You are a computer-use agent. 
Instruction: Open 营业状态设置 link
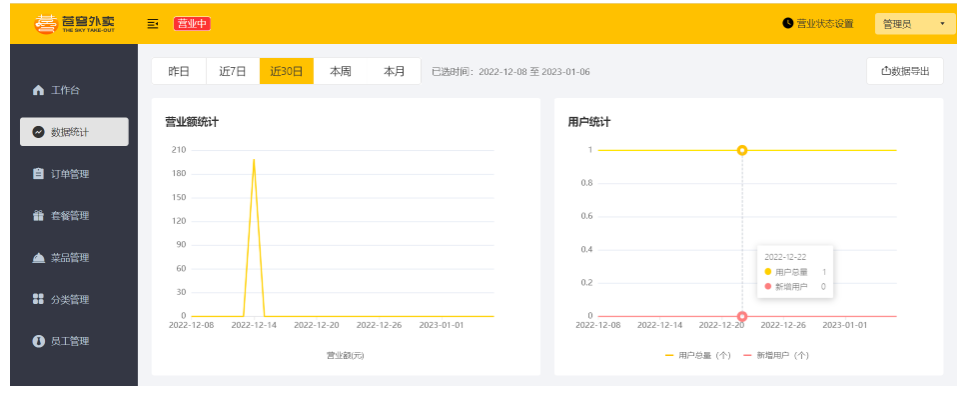825,24
